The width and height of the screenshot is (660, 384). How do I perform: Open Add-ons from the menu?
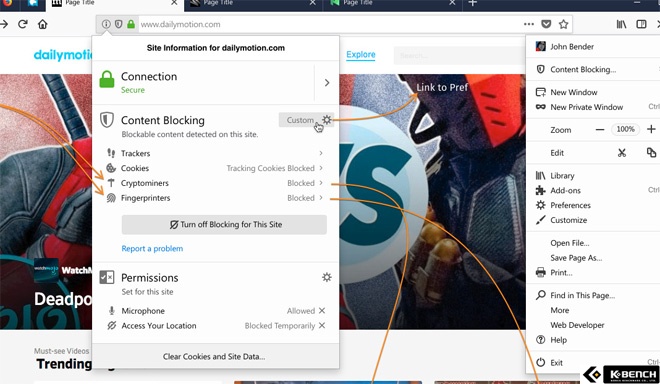pyautogui.click(x=593, y=190)
